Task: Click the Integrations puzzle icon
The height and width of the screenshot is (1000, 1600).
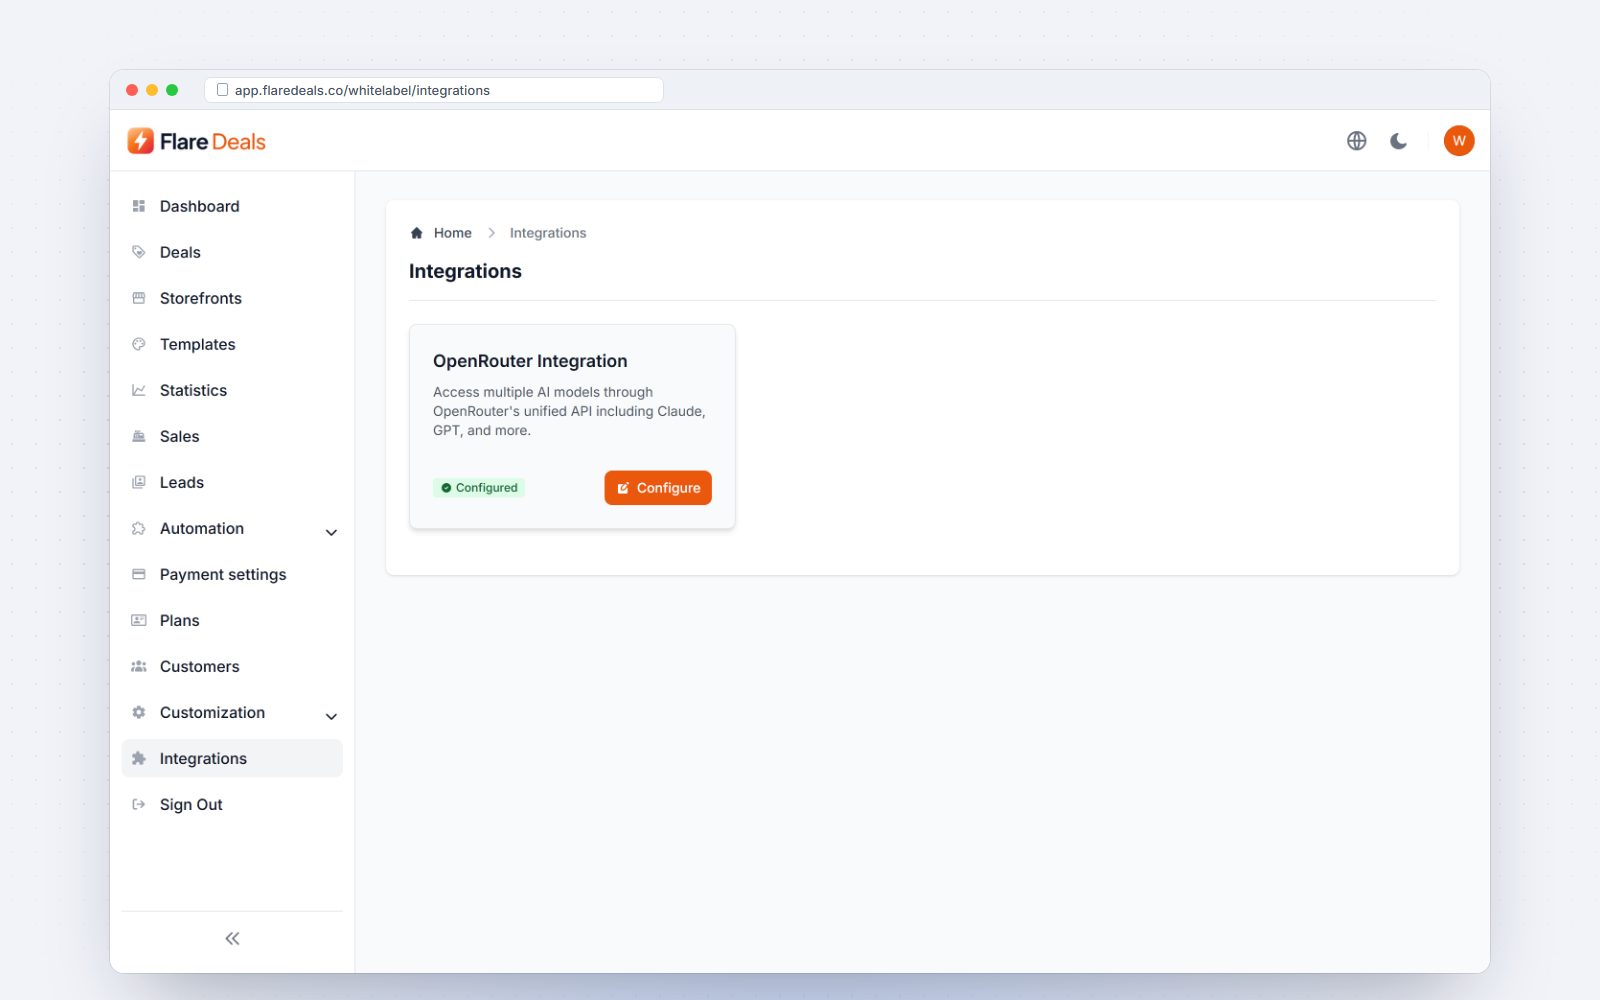Action: [139, 758]
